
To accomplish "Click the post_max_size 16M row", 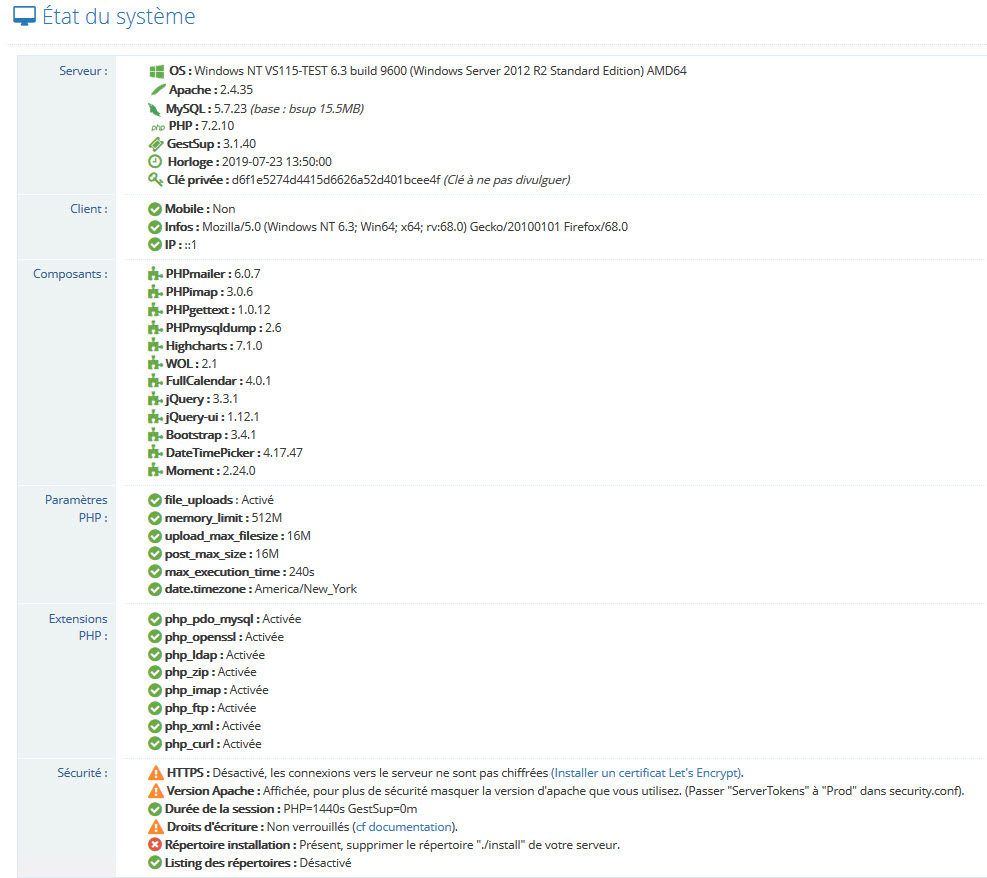I will [x=213, y=554].
